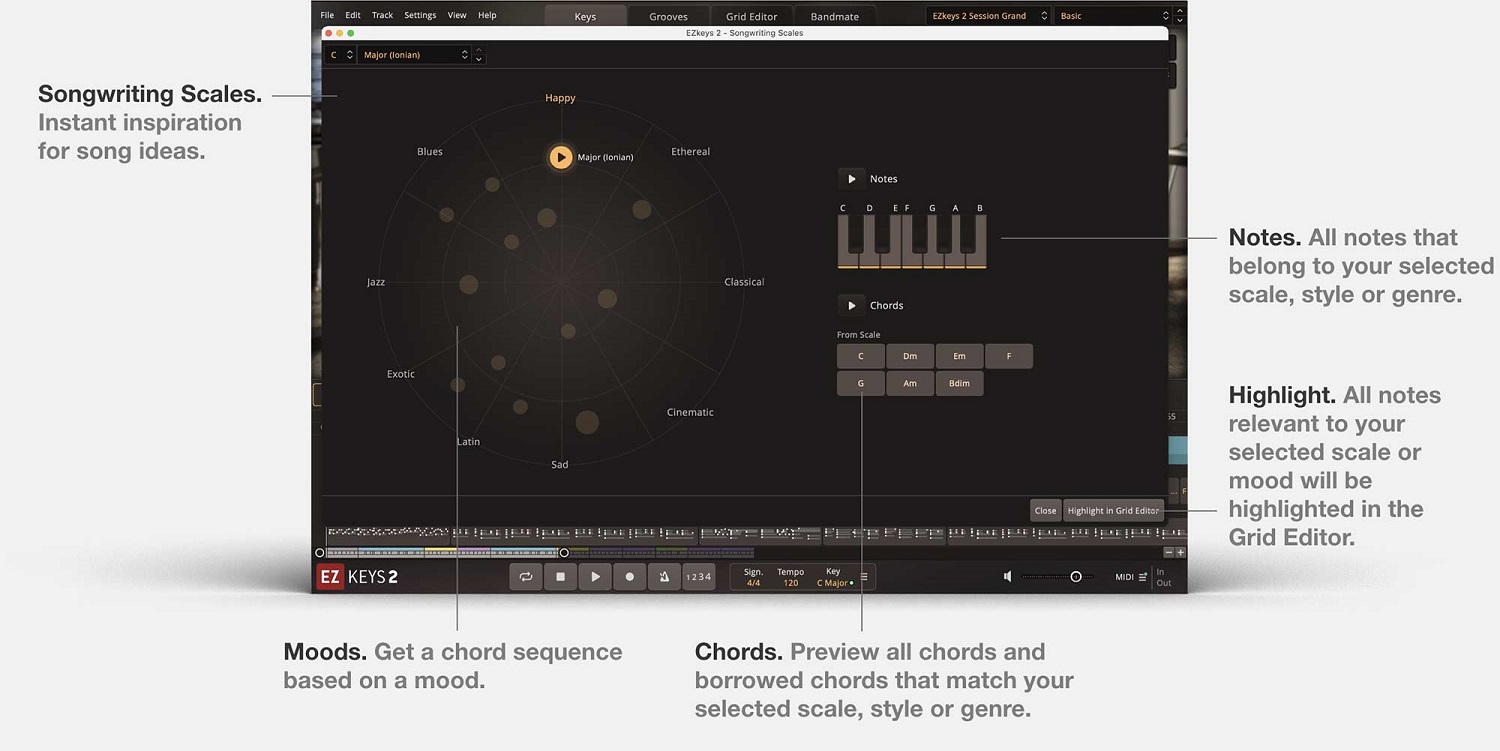Open the Major (Ionian) scale dropdown
The width and height of the screenshot is (1500, 751).
[x=415, y=55]
